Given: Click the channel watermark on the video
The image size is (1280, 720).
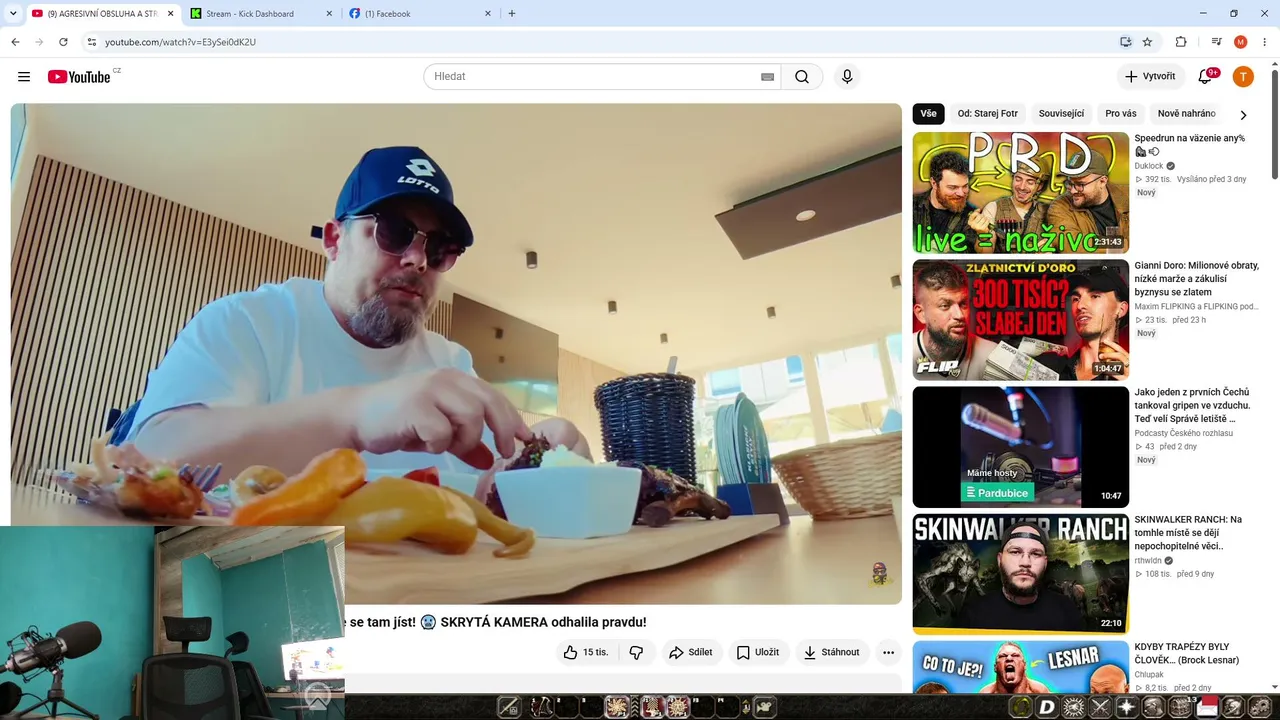Looking at the screenshot, I should [880, 574].
